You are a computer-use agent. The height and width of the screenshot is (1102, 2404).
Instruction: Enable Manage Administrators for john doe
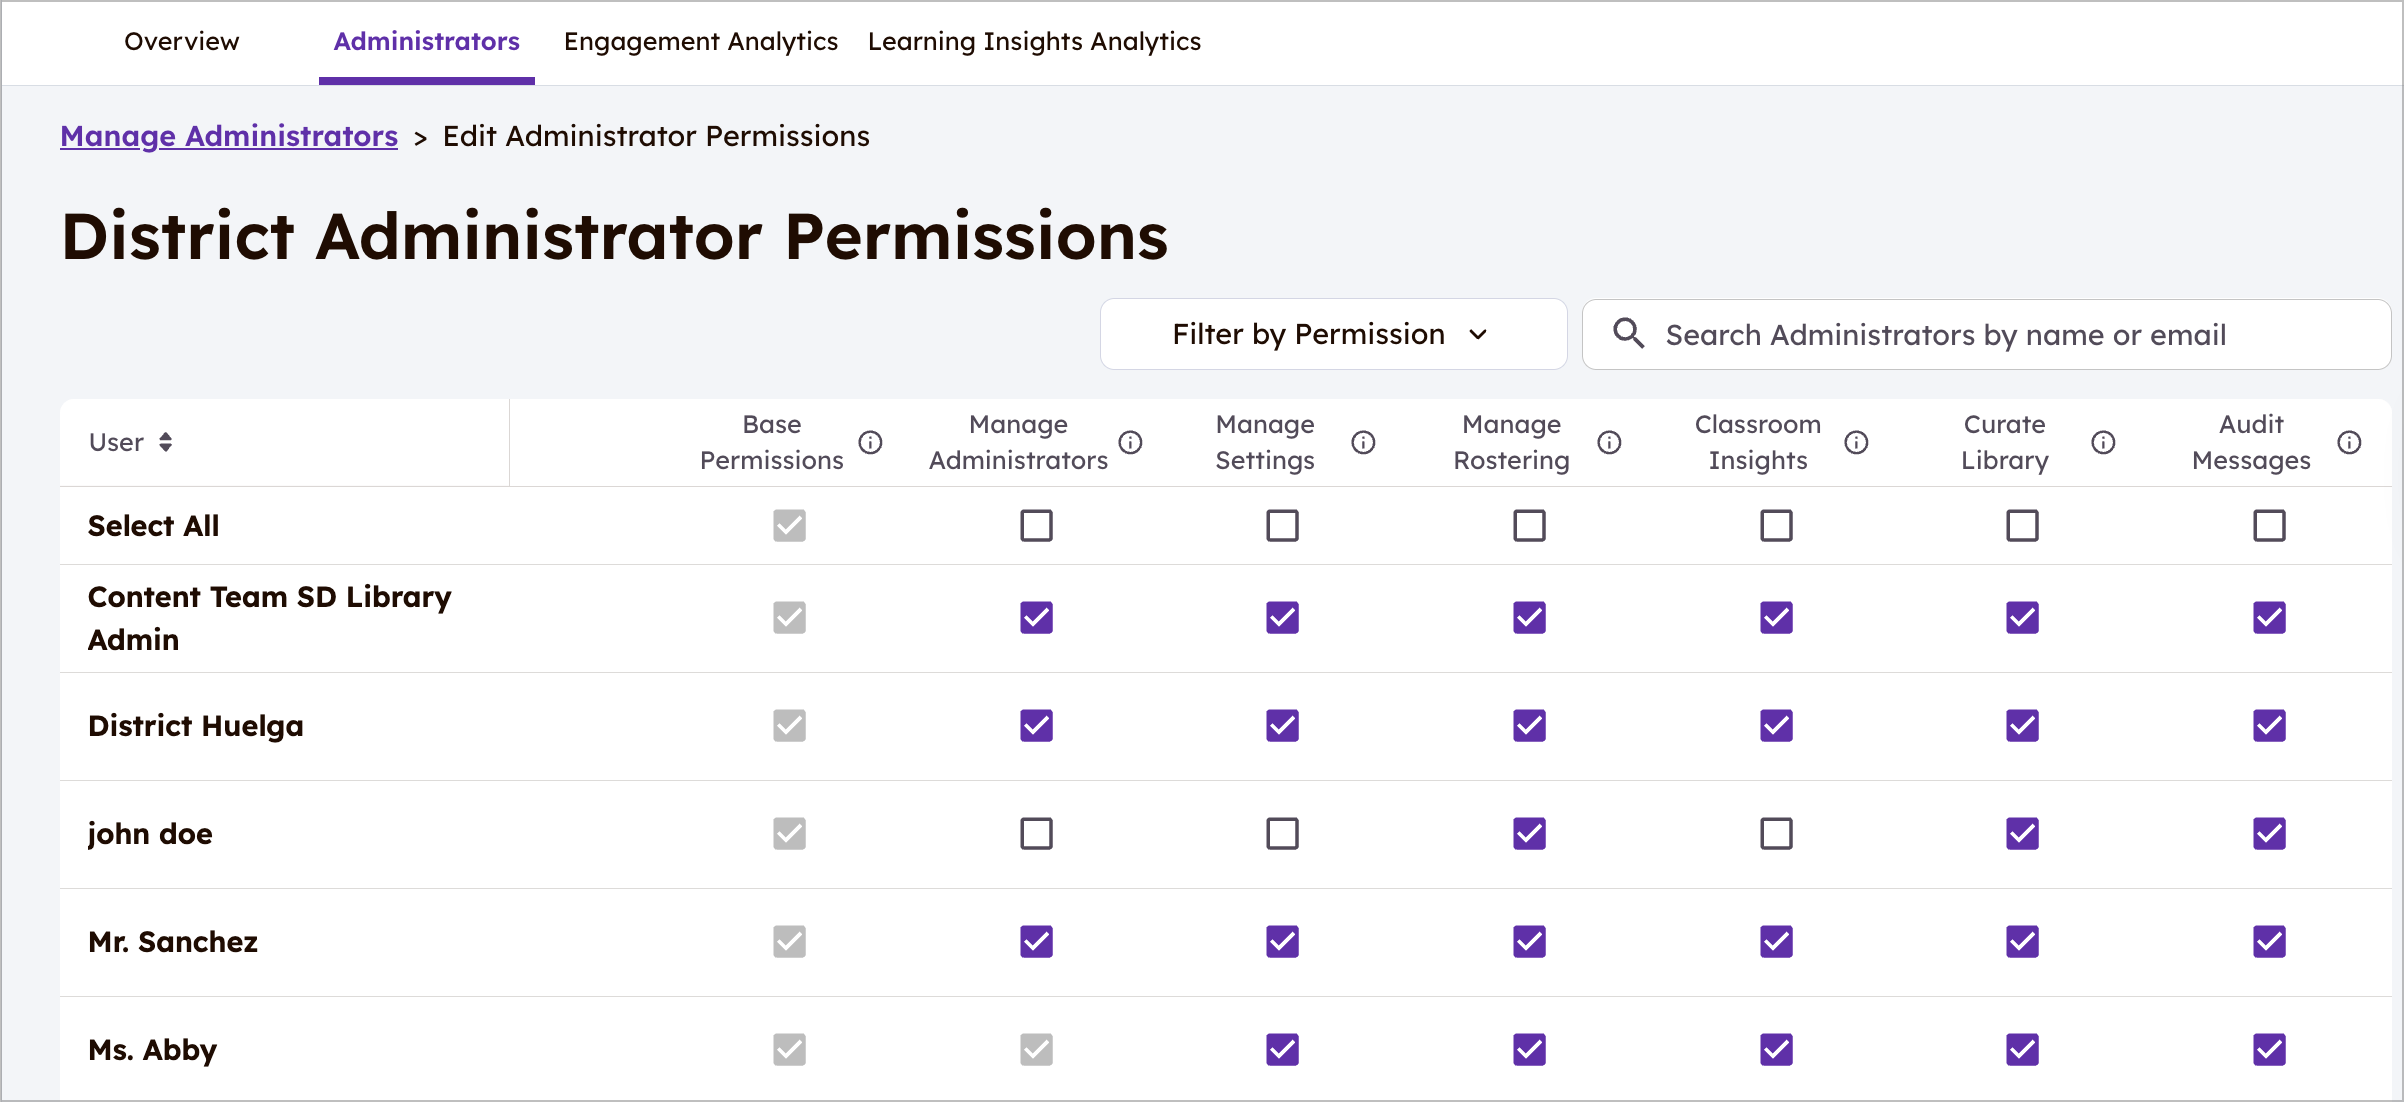pyautogui.click(x=1036, y=833)
